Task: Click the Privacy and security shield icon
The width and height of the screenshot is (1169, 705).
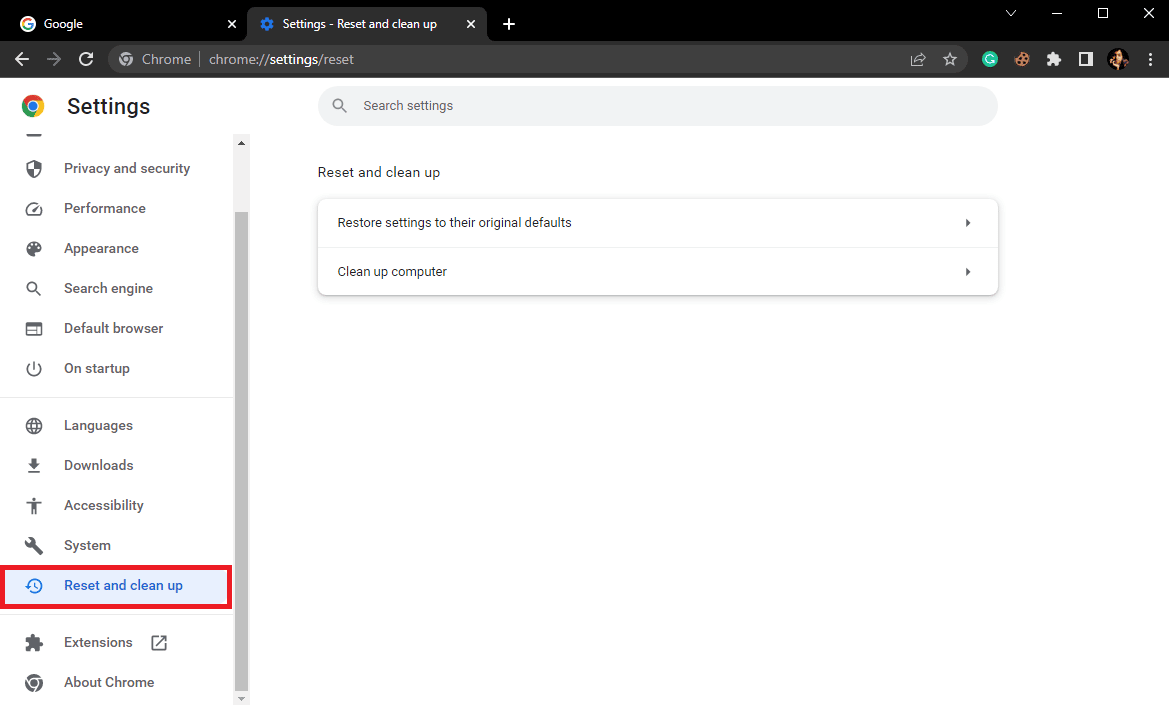Action: click(34, 168)
